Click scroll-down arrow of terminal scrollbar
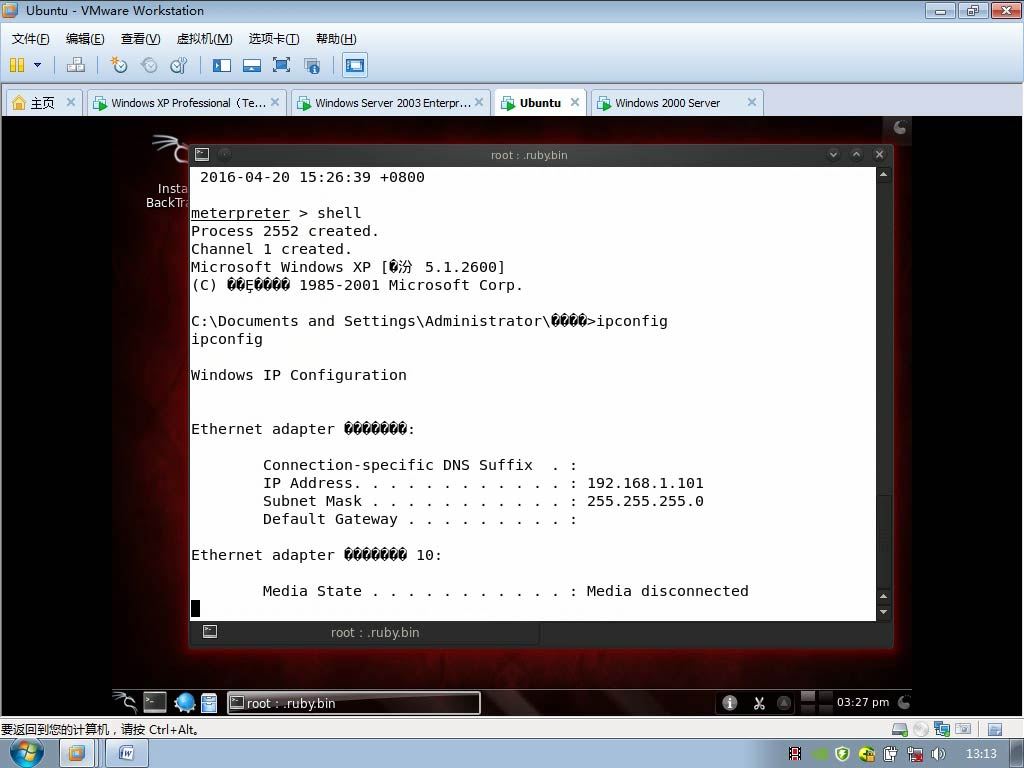The height and width of the screenshot is (768, 1024). (884, 612)
